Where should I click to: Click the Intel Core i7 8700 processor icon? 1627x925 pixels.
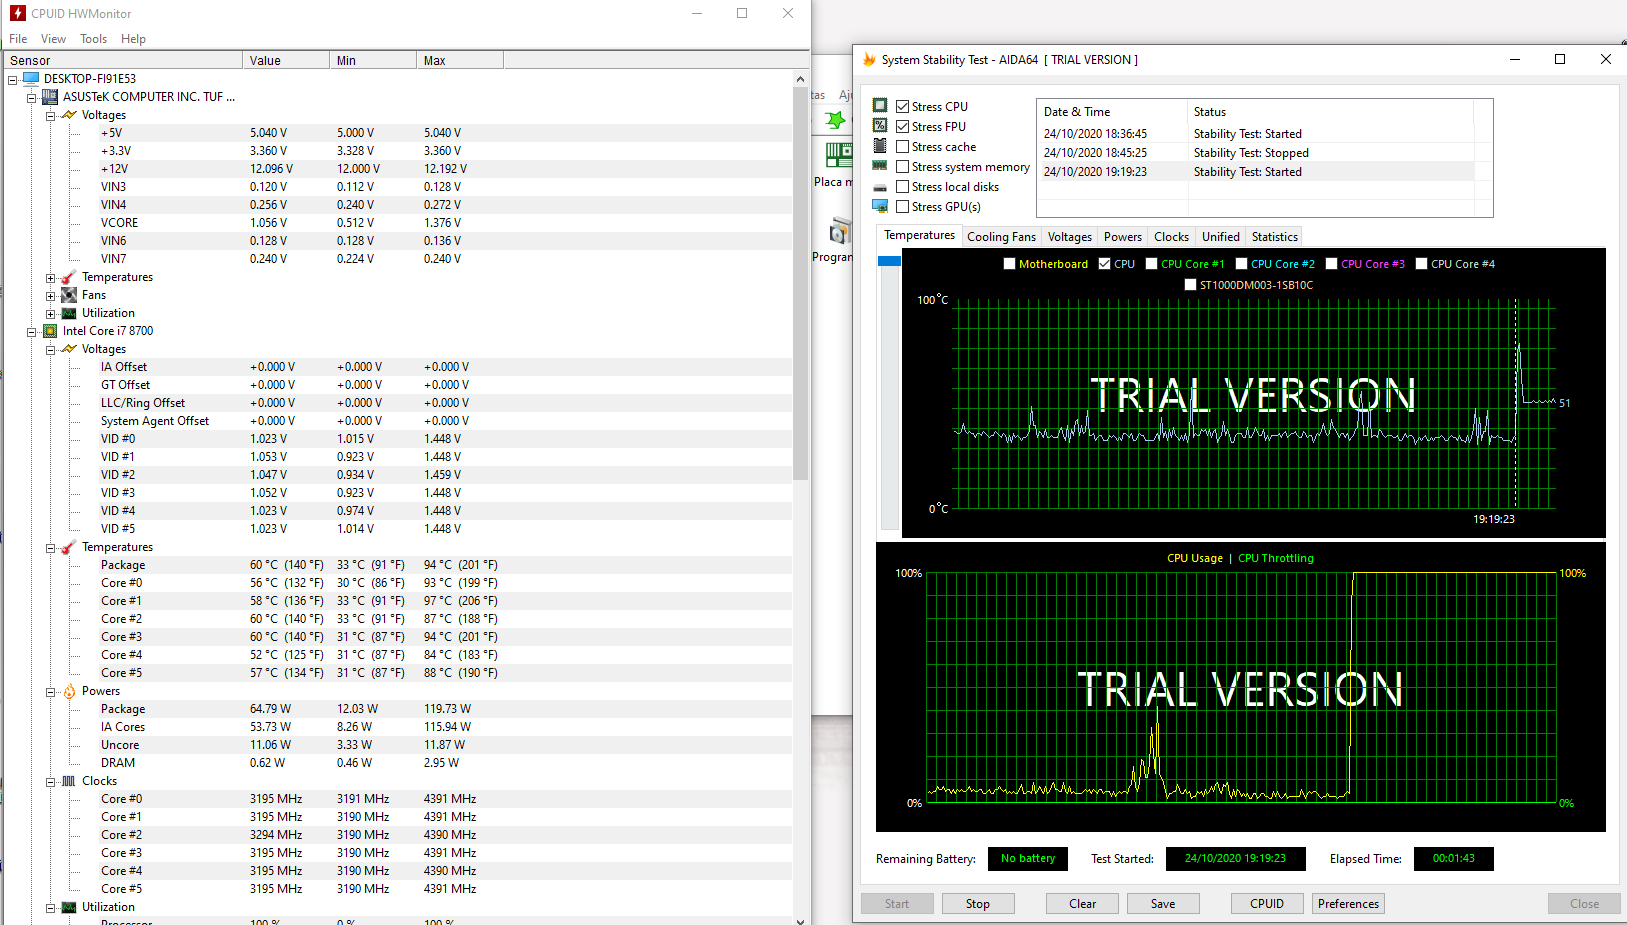[50, 330]
